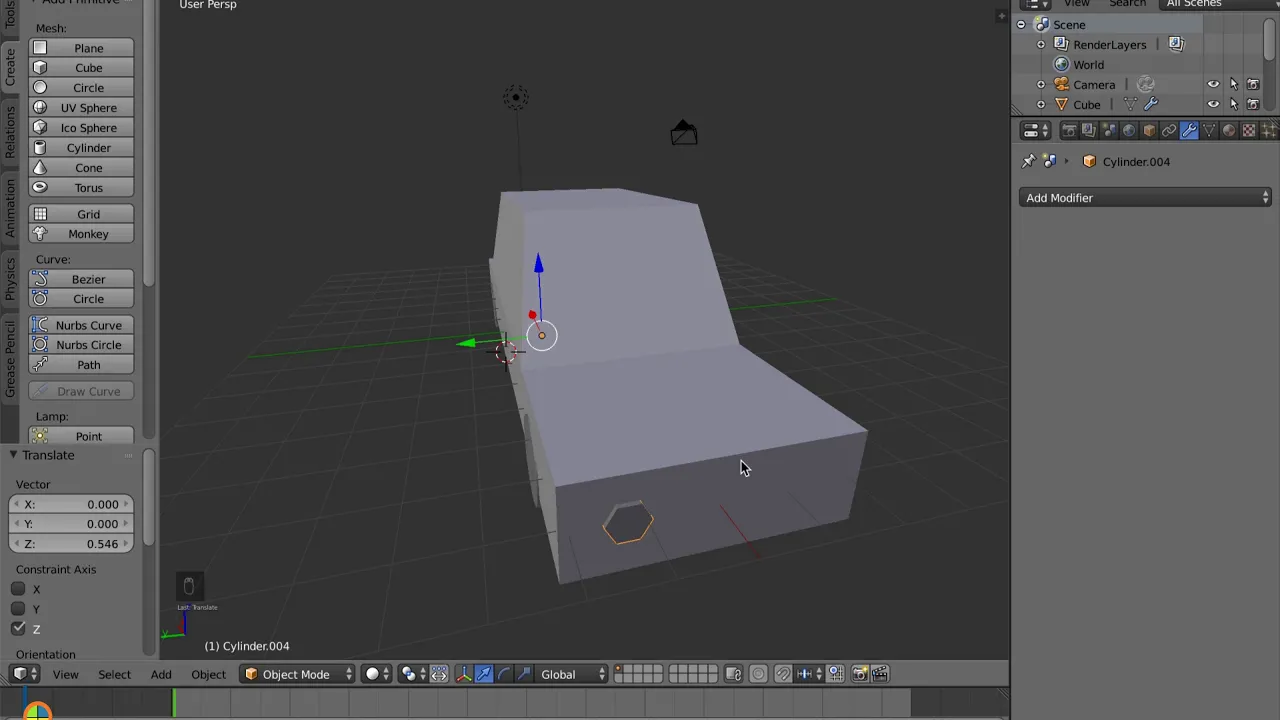Open the Constraints properties chain tab

(x=1169, y=130)
